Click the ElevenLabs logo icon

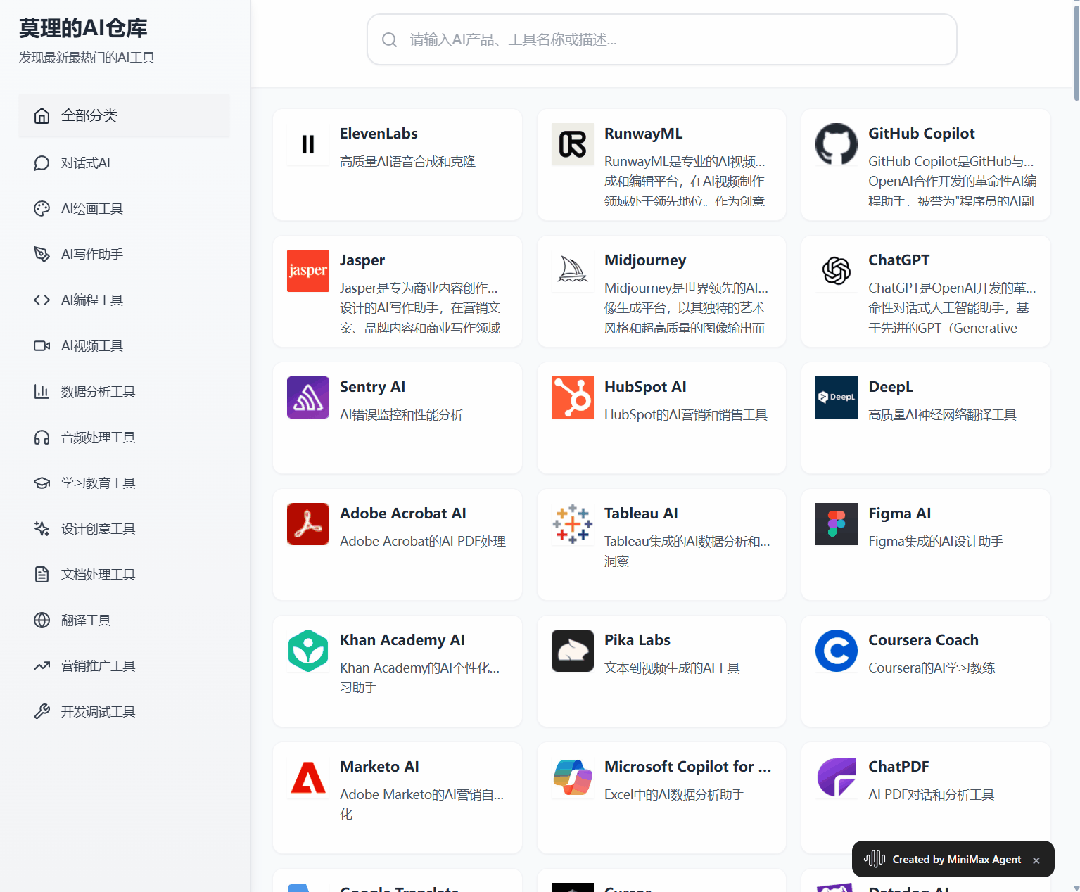(x=308, y=144)
